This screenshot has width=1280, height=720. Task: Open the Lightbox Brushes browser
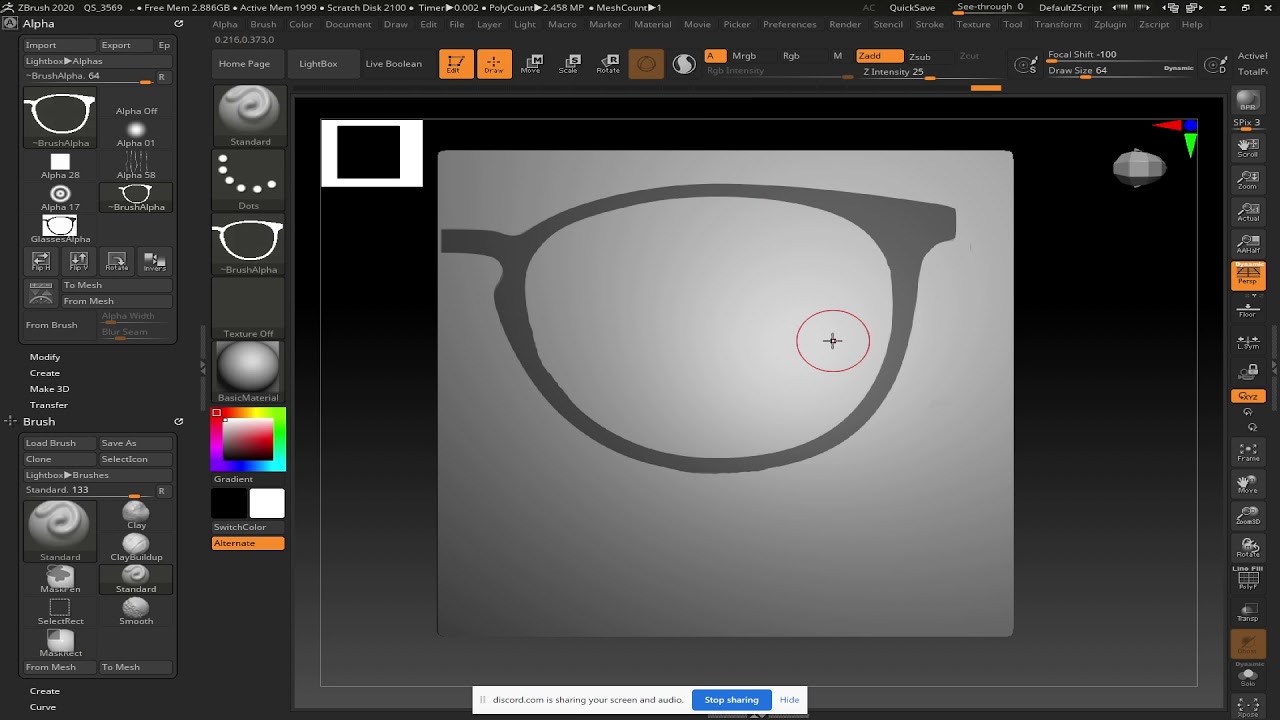click(x=98, y=475)
